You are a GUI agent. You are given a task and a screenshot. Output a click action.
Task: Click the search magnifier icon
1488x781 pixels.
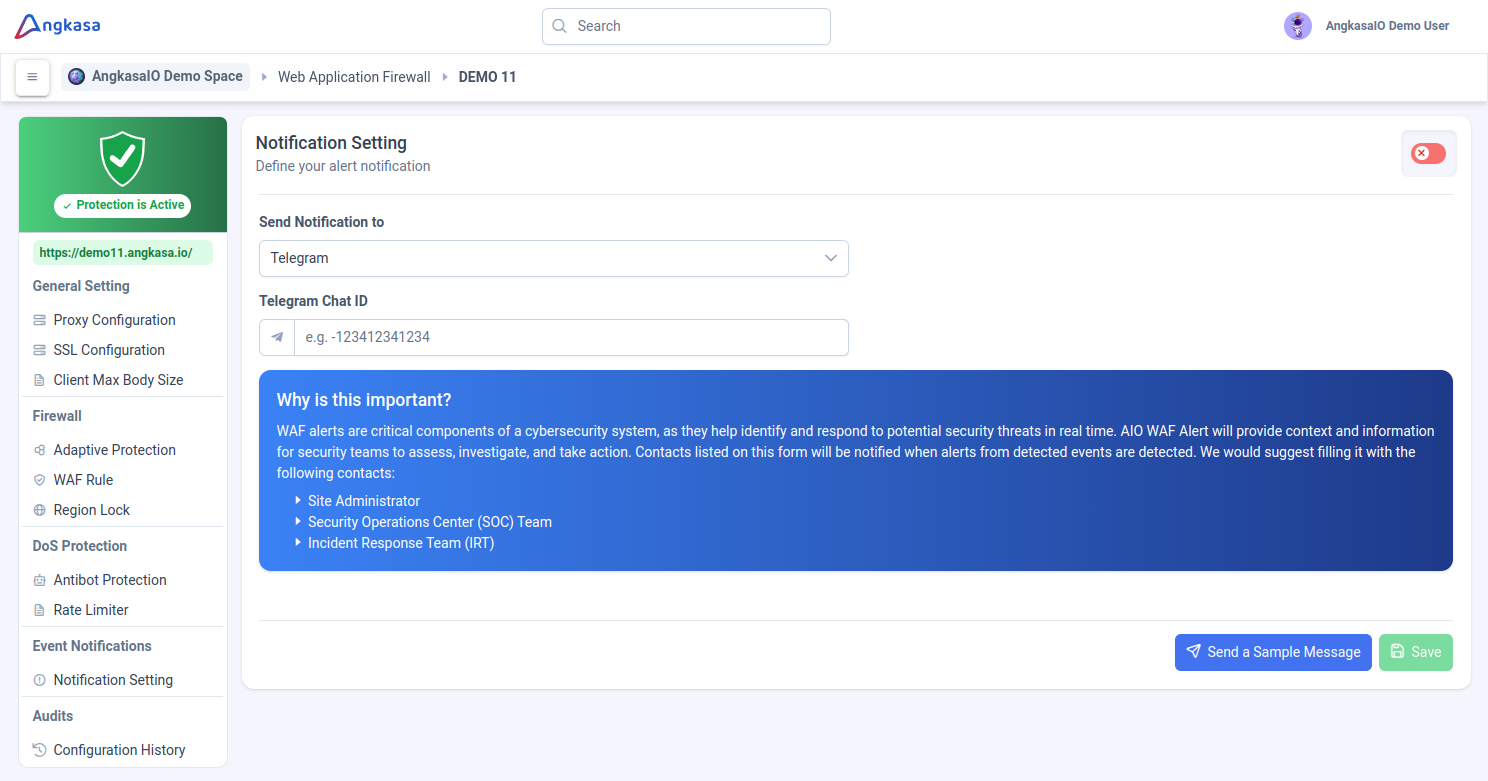point(560,26)
